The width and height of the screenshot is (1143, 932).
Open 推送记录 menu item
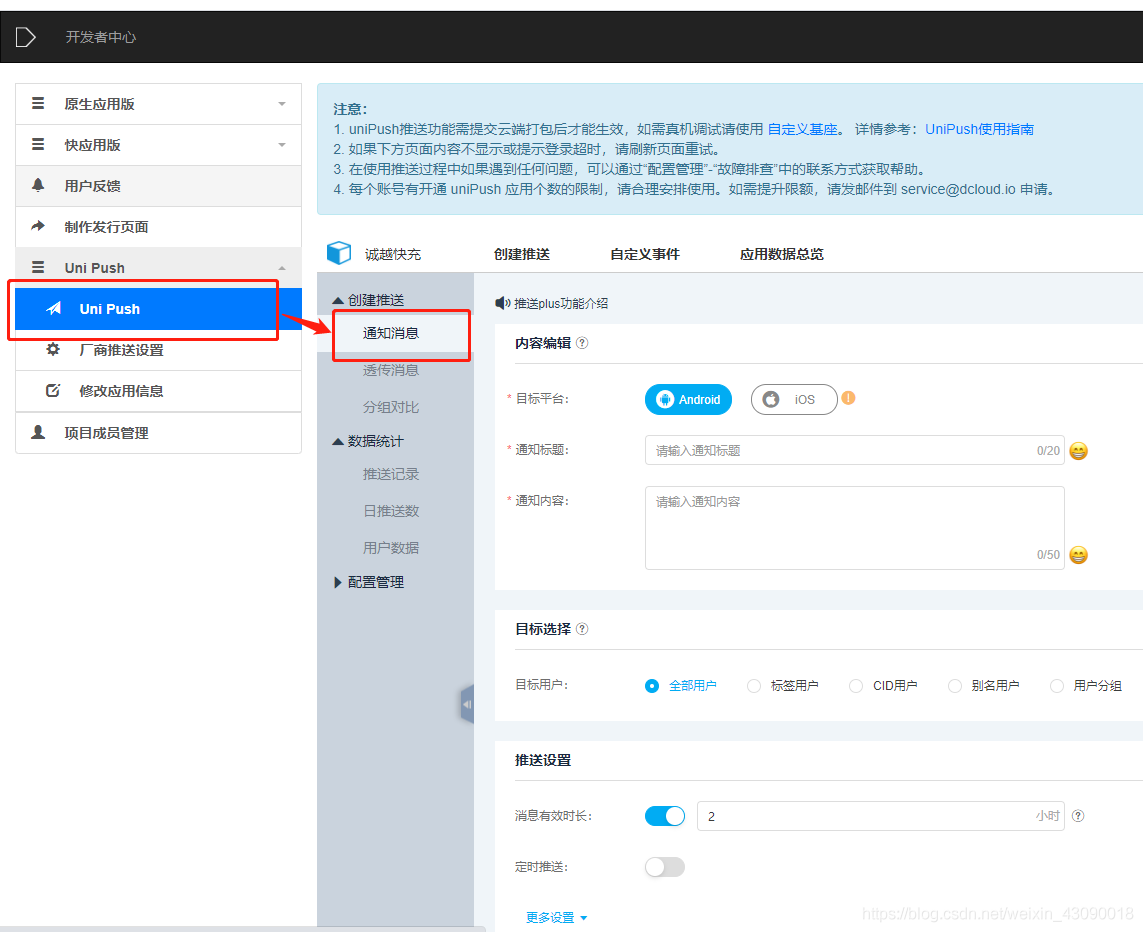coord(391,474)
